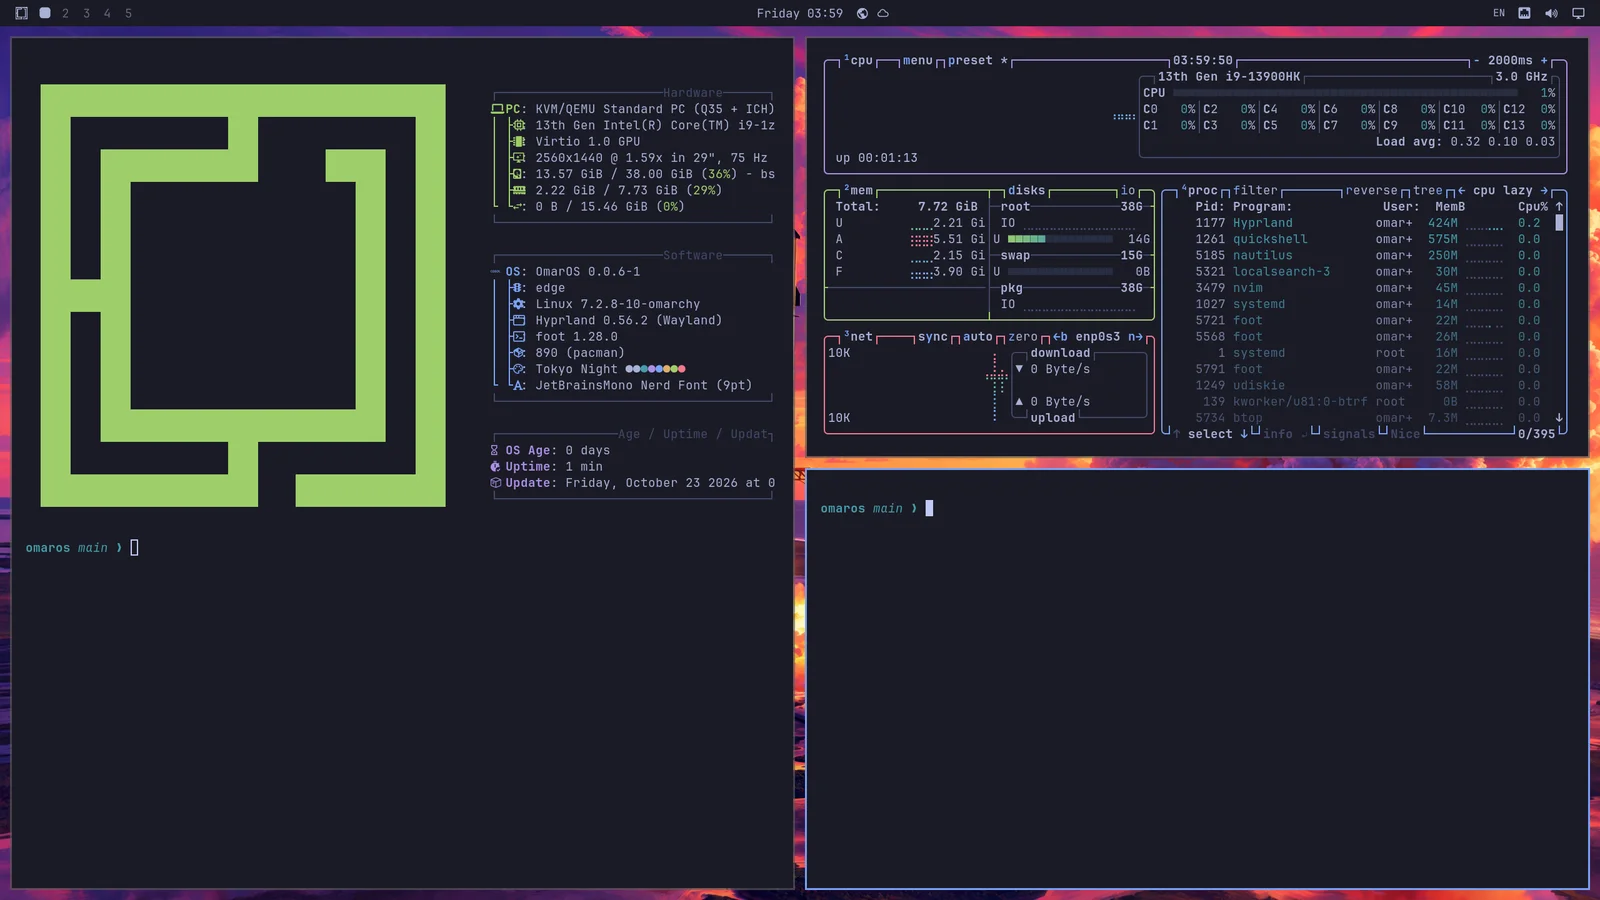Viewport: 1600px width, 900px height.
Task: Click the proc filter field
Action: [1255, 190]
